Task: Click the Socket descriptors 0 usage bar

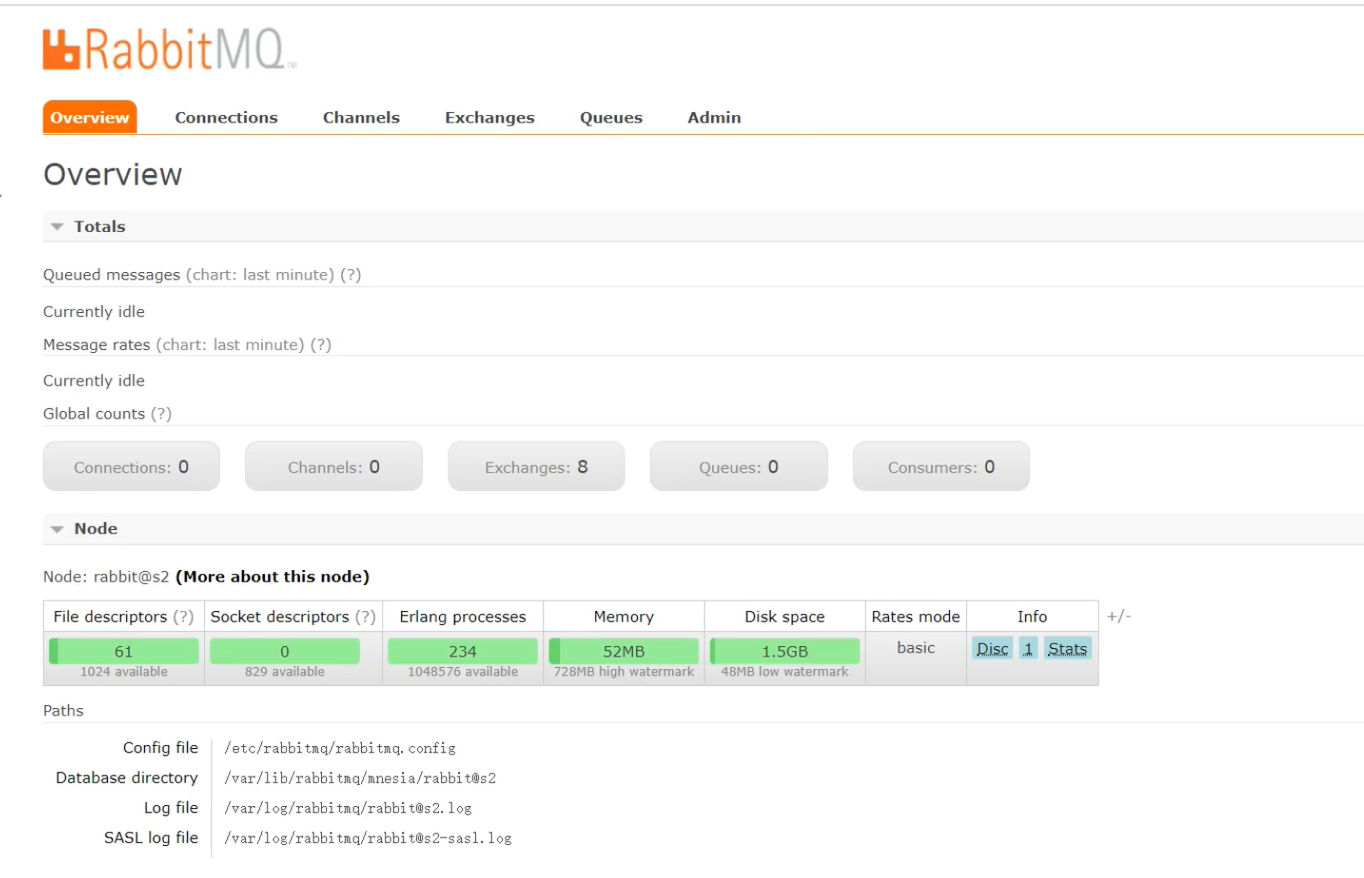Action: pos(285,651)
